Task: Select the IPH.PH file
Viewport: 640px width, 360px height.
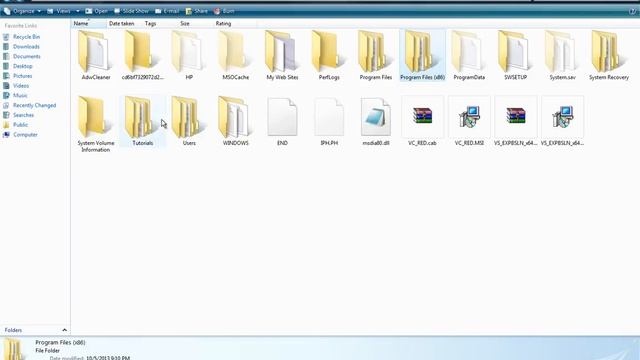Action: tap(329, 121)
